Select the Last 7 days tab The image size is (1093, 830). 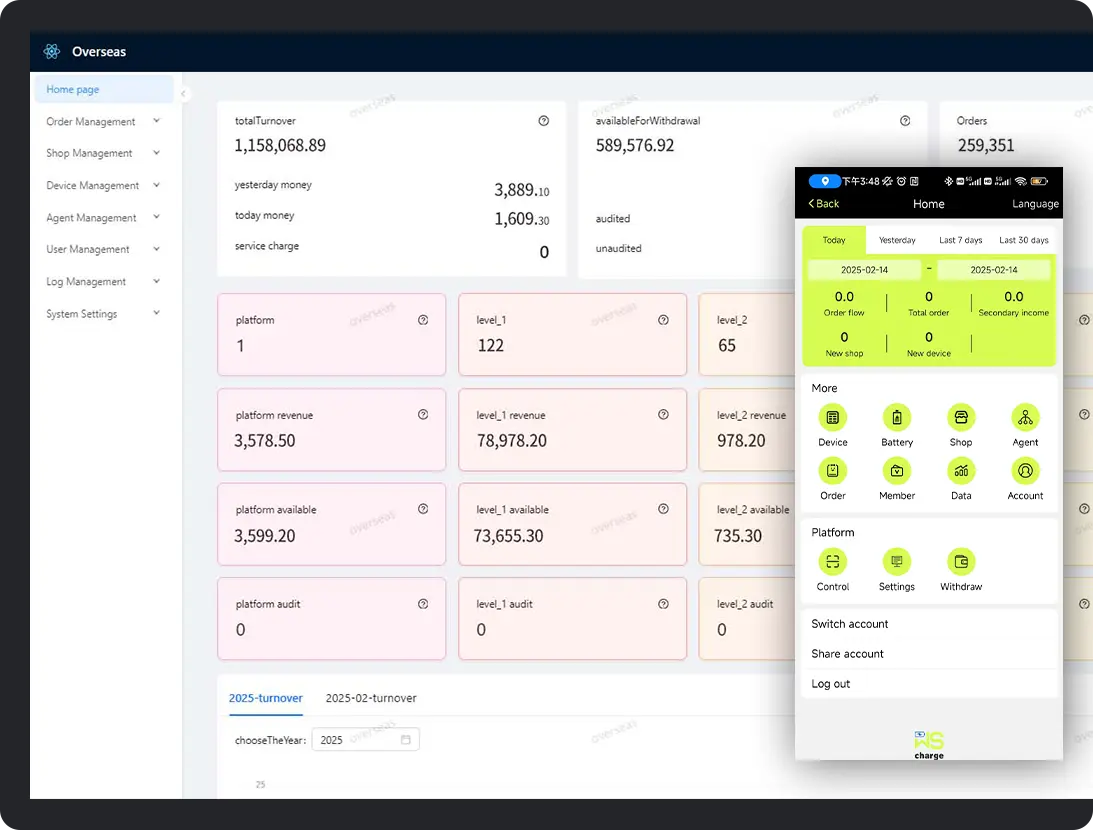click(x=960, y=240)
